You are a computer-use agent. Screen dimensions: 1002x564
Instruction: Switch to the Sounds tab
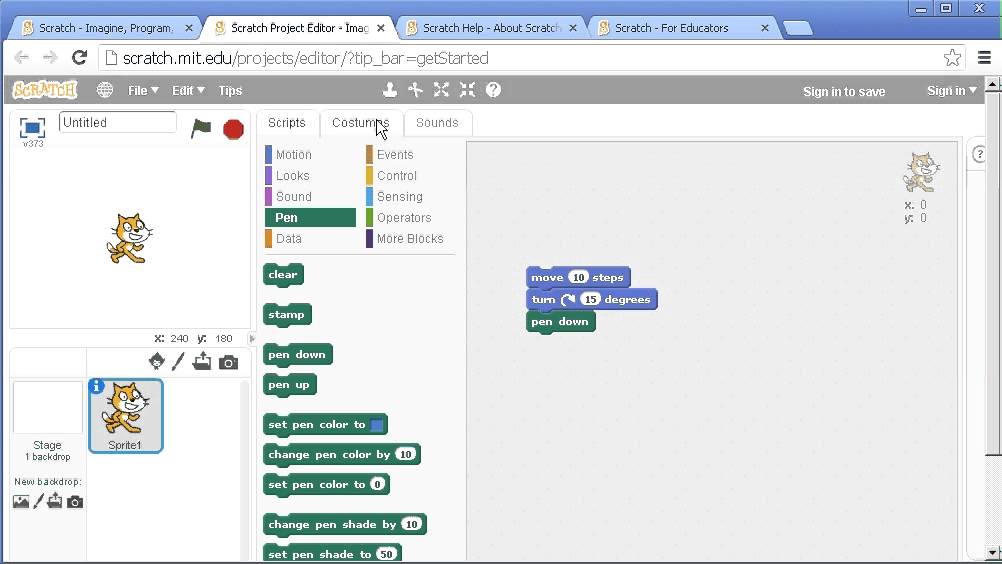click(437, 123)
